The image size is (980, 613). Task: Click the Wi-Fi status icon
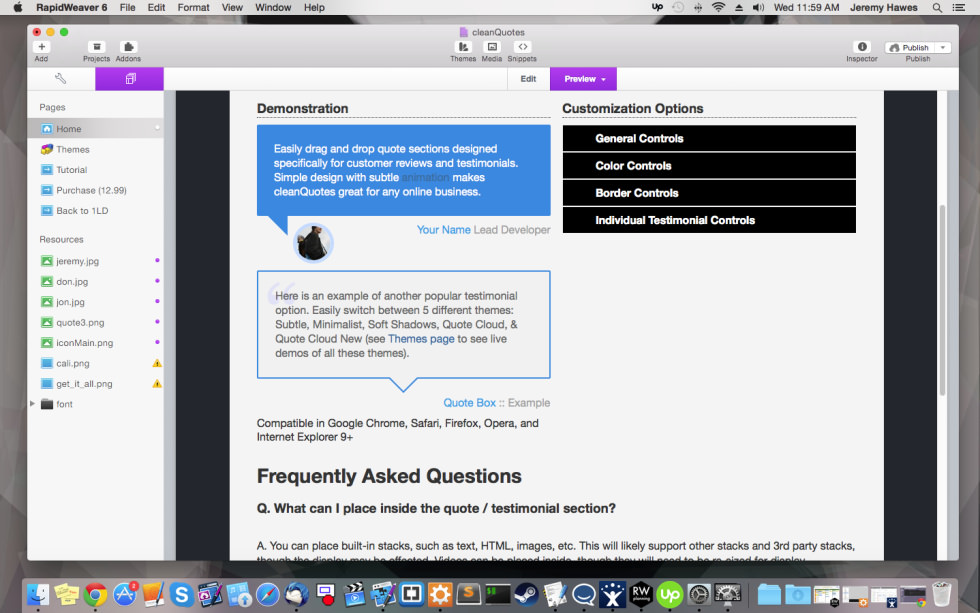click(x=719, y=7)
